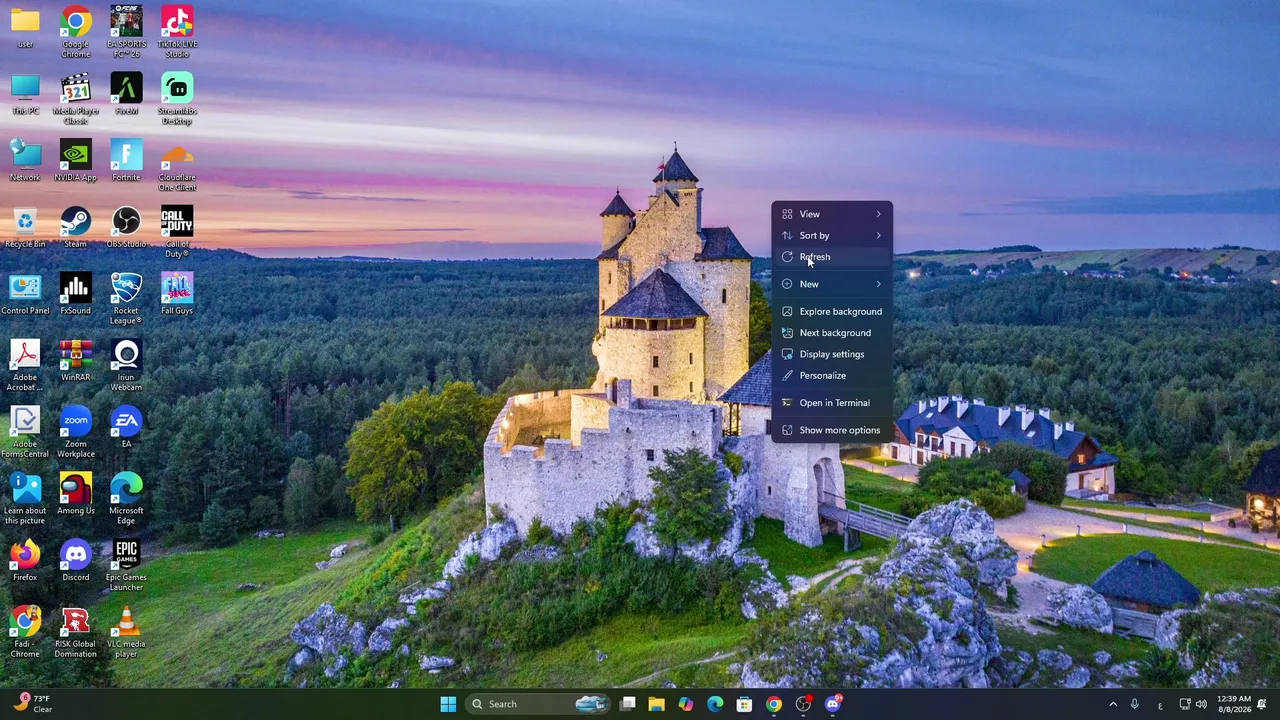
Task: Open the Google Chrome desktop shortcut
Action: (75, 31)
